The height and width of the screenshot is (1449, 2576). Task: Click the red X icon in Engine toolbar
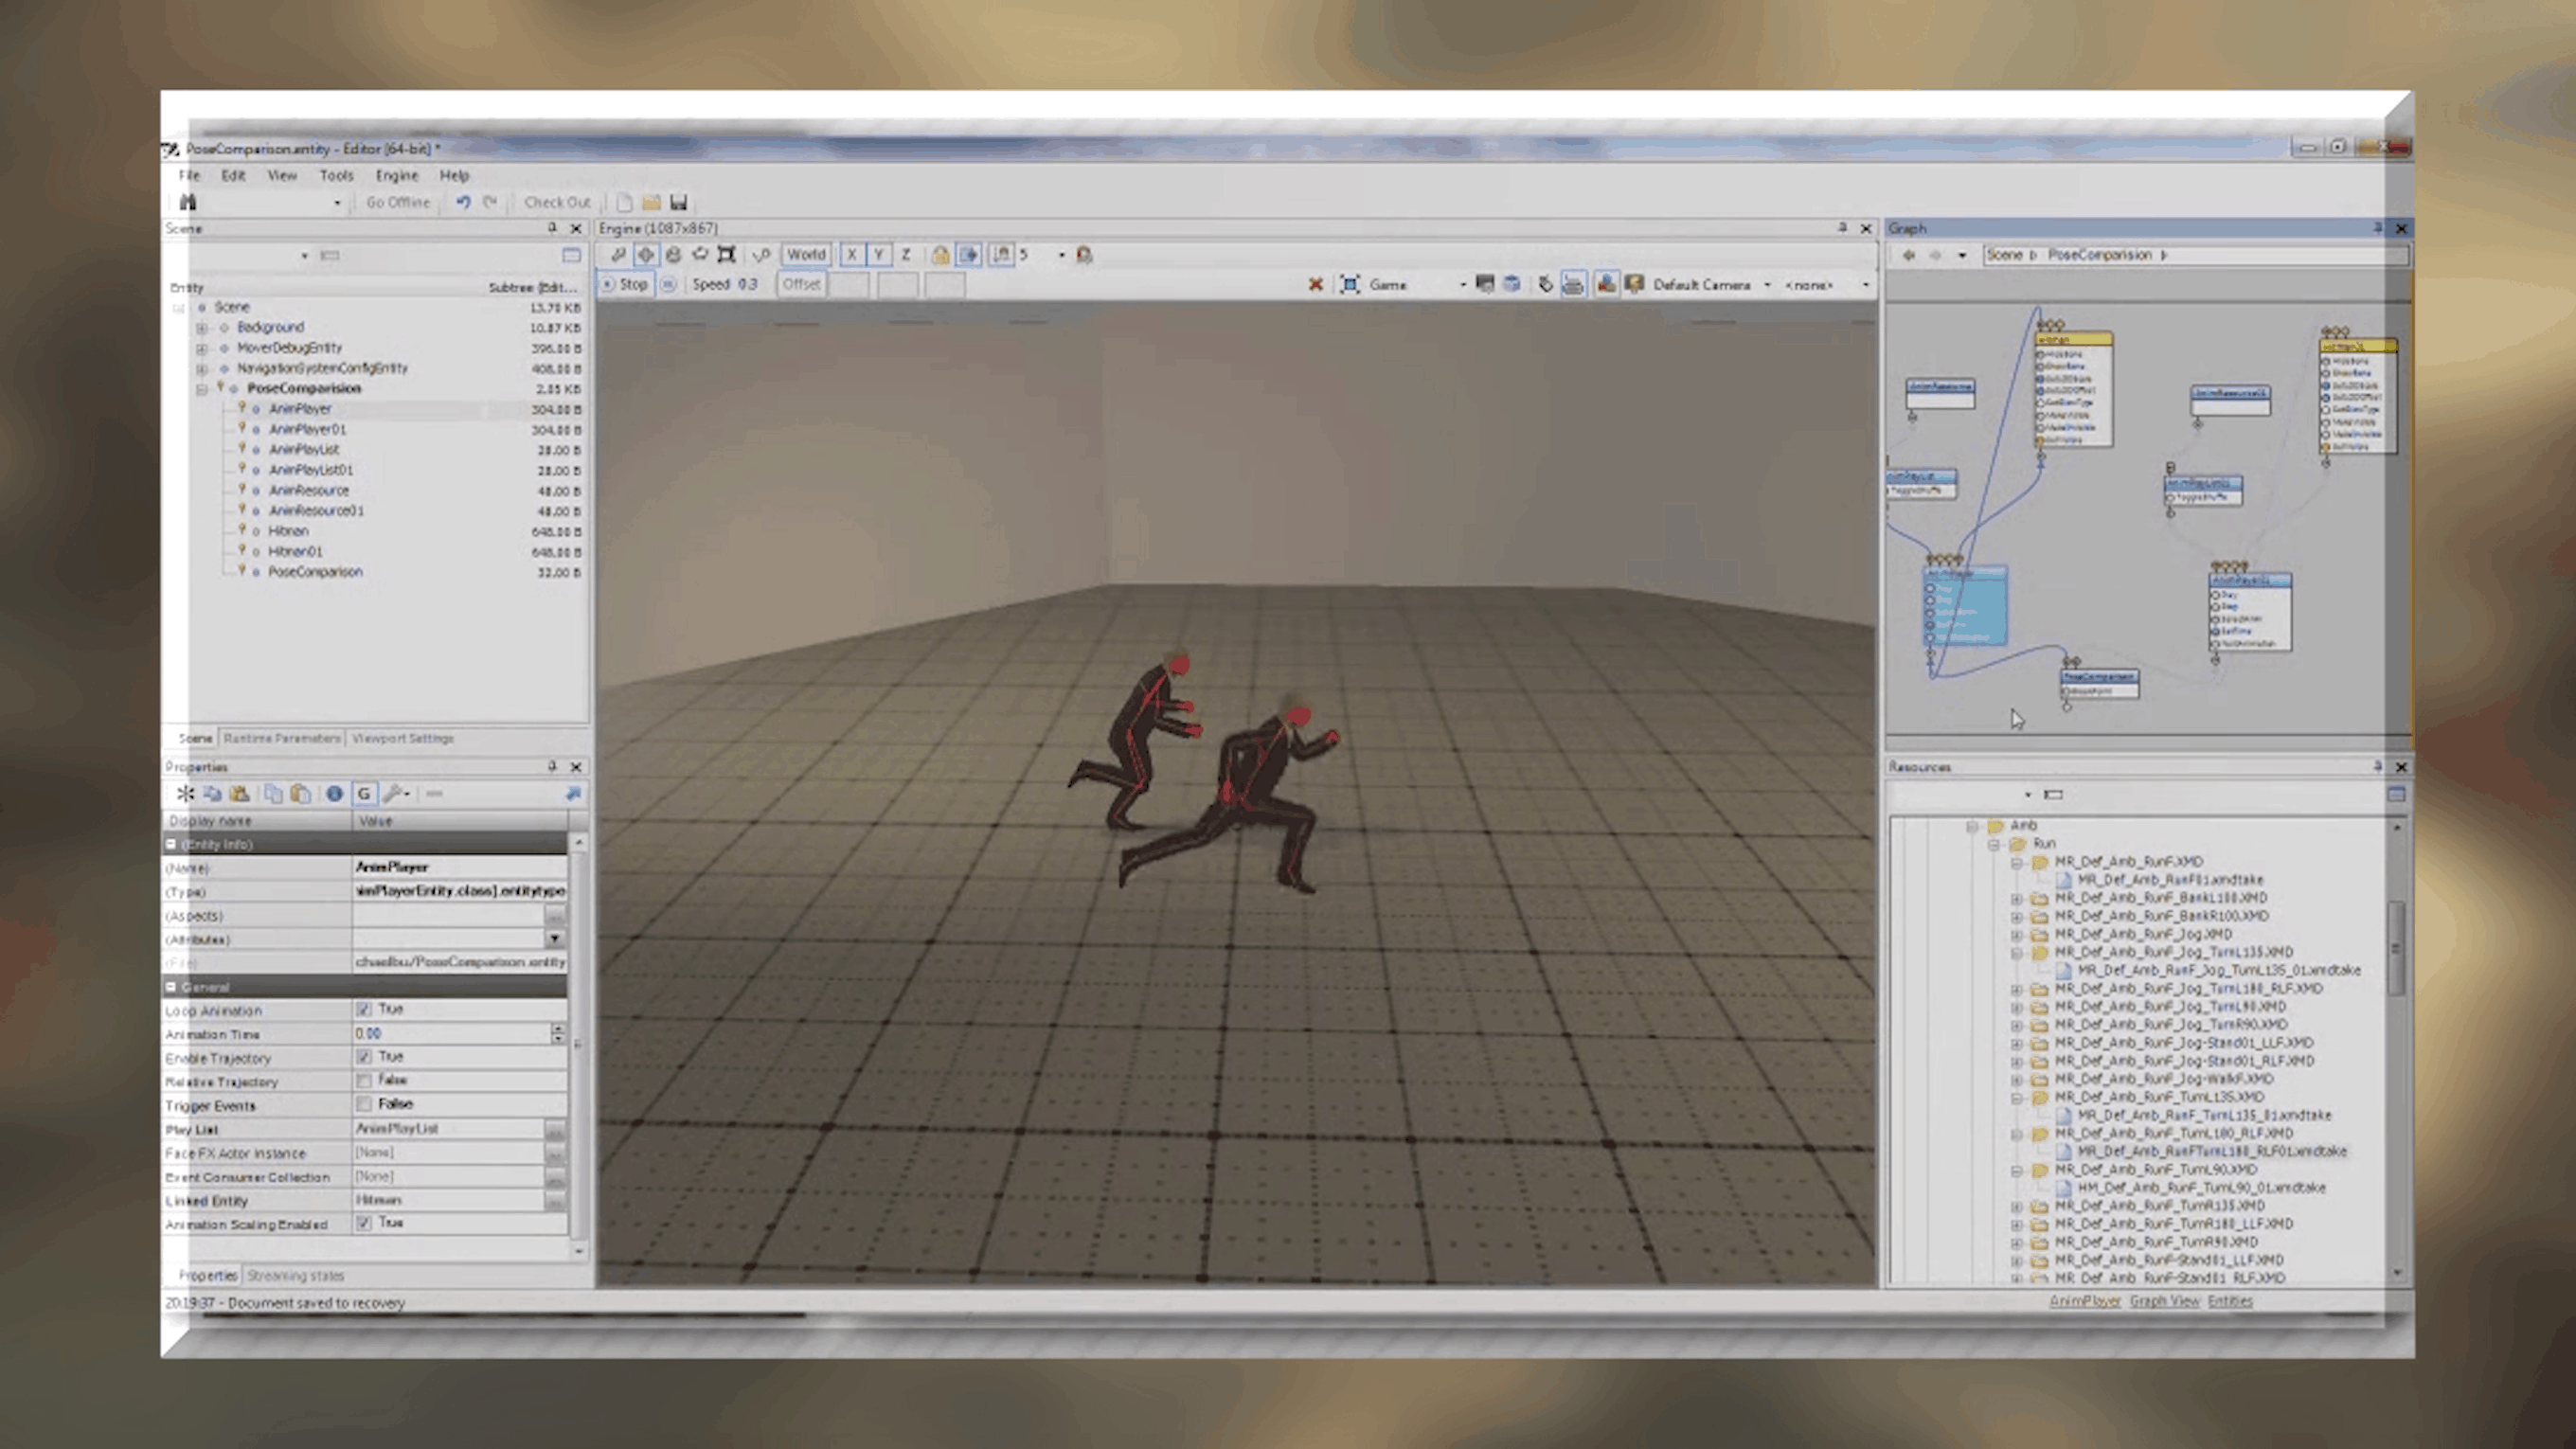[1315, 285]
